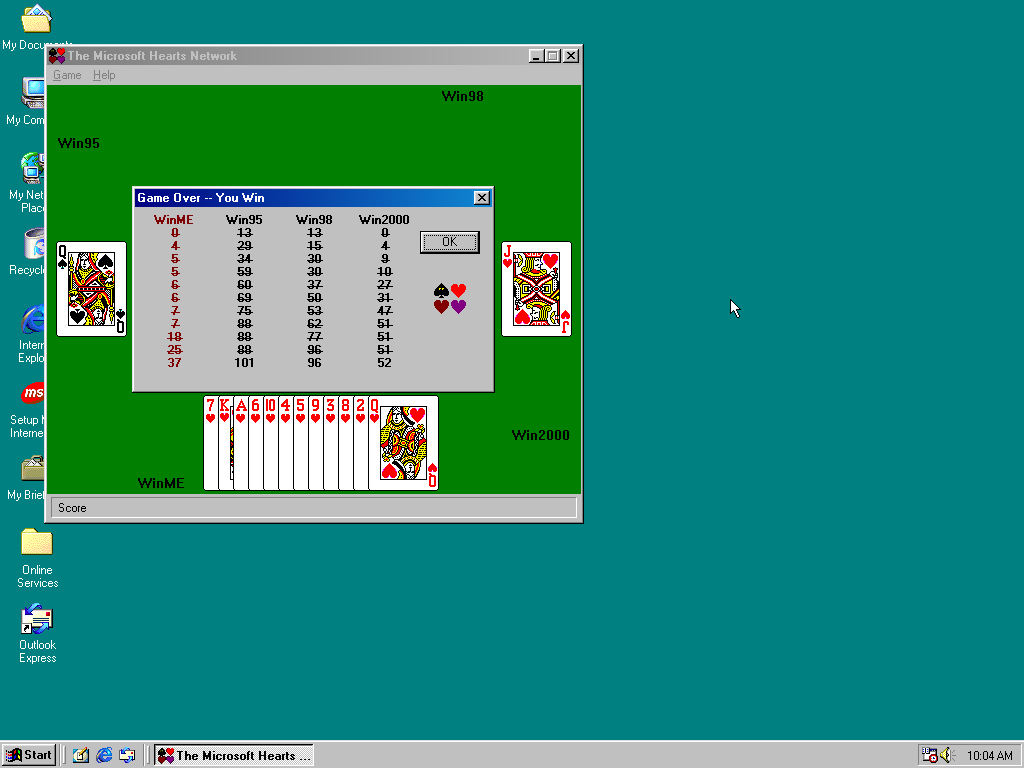The height and width of the screenshot is (768, 1024).
Task: Select the 5 of Hearts card
Action: [x=300, y=443]
